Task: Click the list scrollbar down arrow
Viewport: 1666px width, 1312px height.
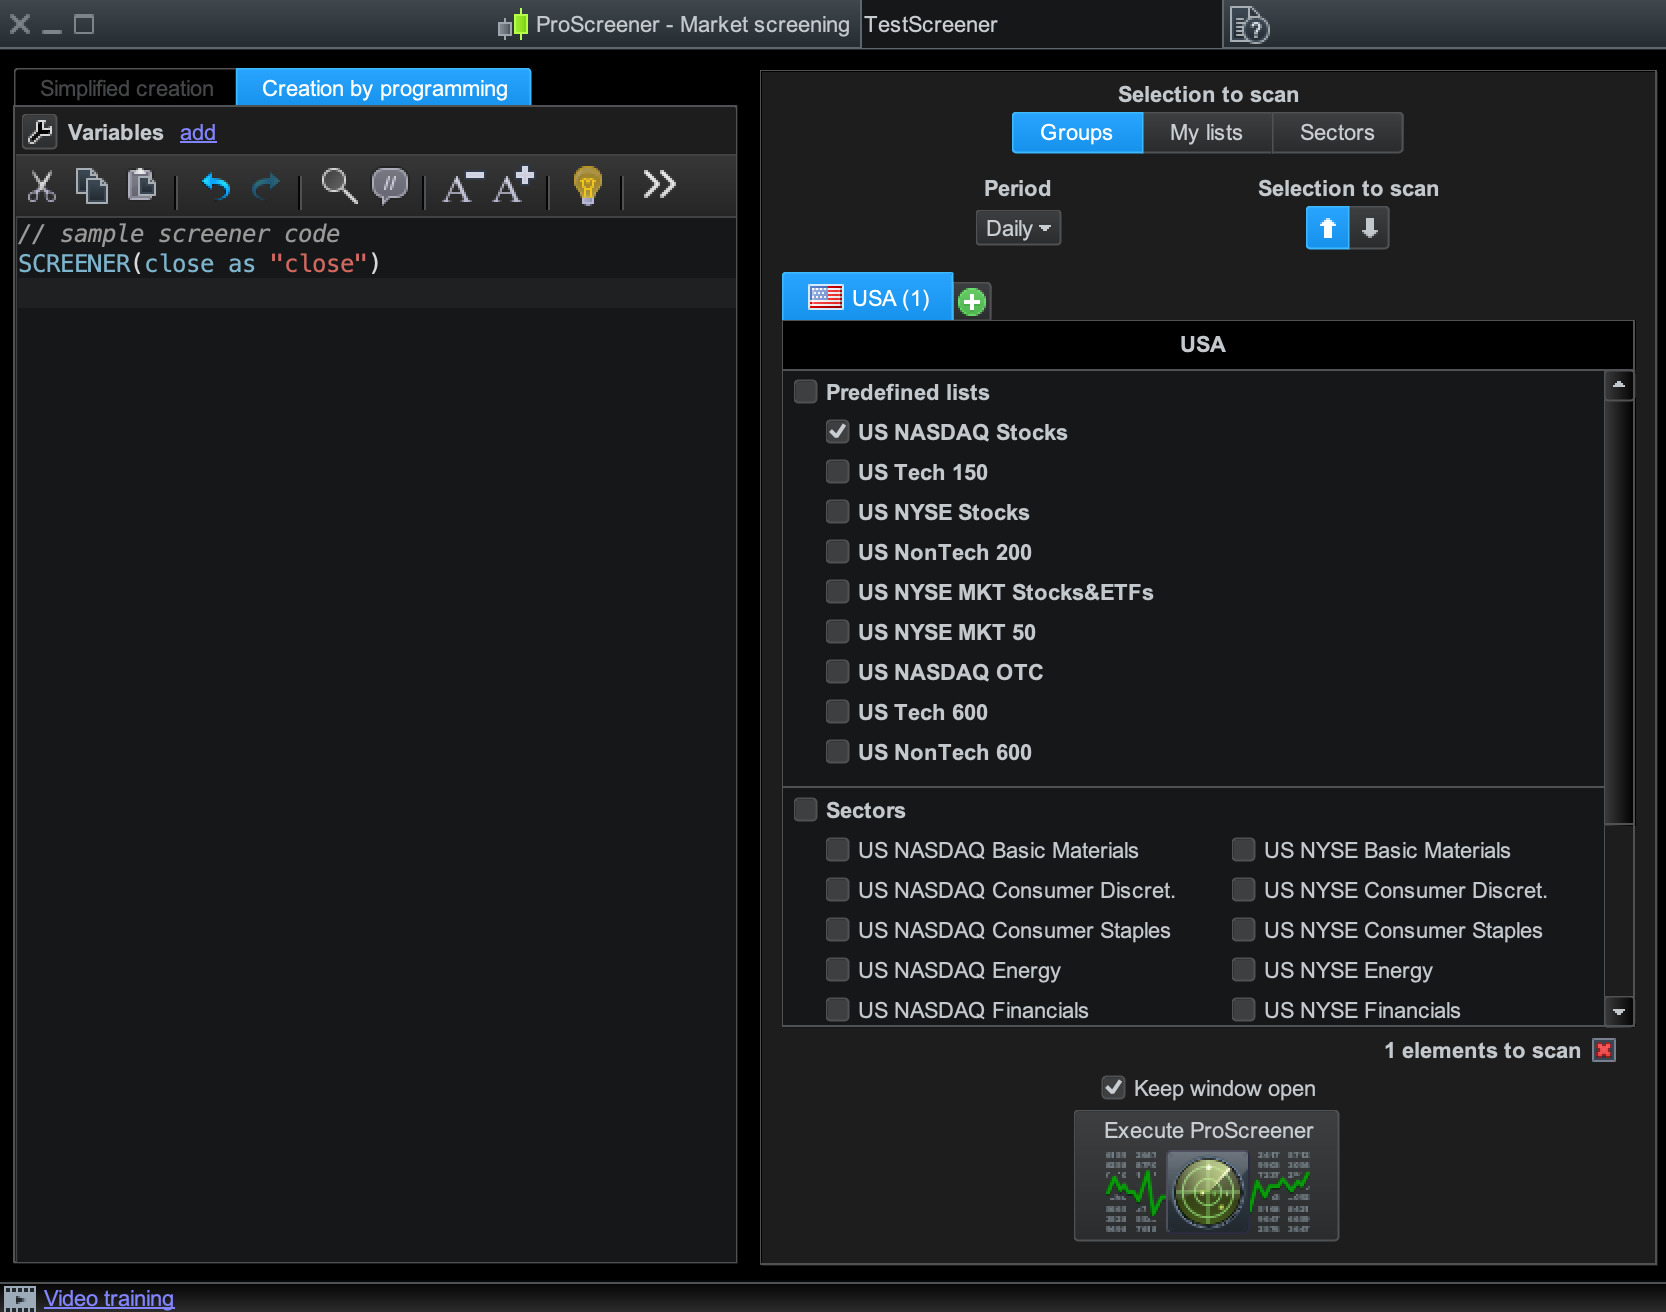Action: [1619, 1011]
